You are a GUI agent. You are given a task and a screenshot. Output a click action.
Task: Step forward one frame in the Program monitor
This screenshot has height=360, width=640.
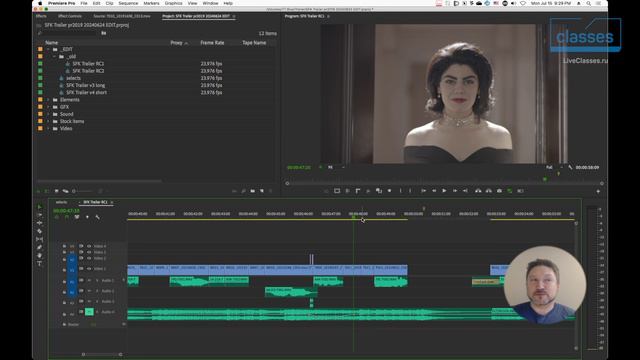tap(455, 191)
